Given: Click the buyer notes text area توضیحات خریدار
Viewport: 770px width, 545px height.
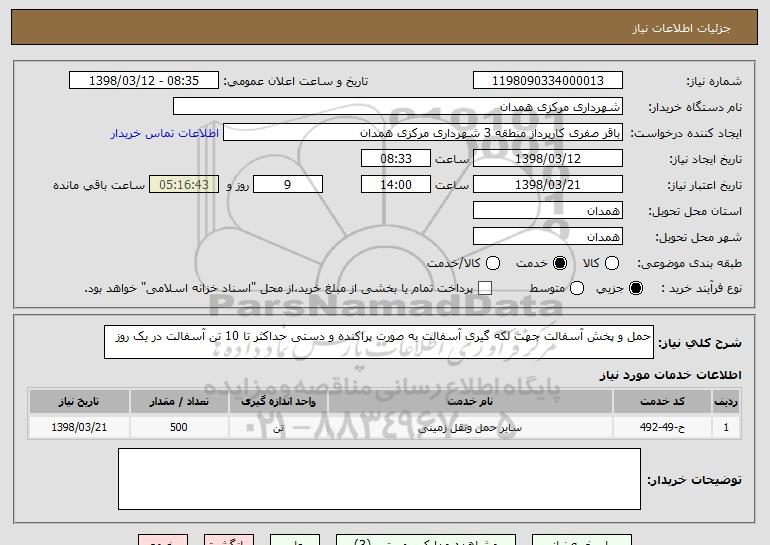Looking at the screenshot, I should 379,479.
